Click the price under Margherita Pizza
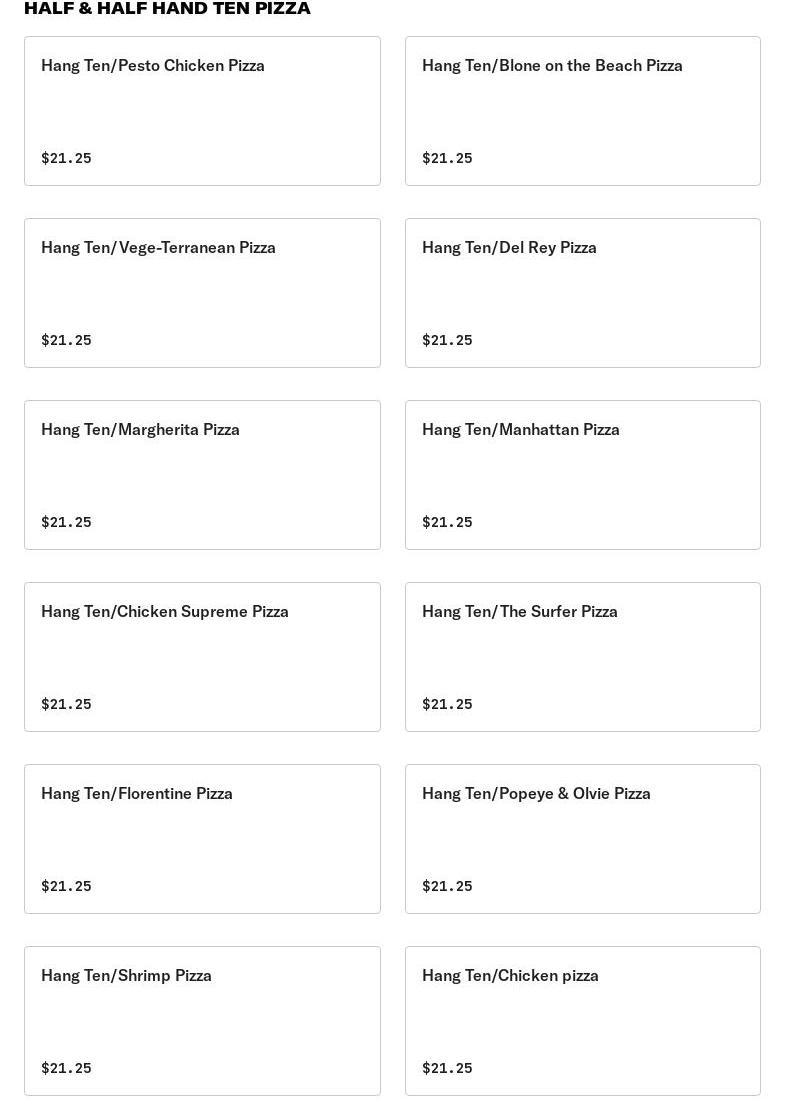The height and width of the screenshot is (1110, 785). 67,522
